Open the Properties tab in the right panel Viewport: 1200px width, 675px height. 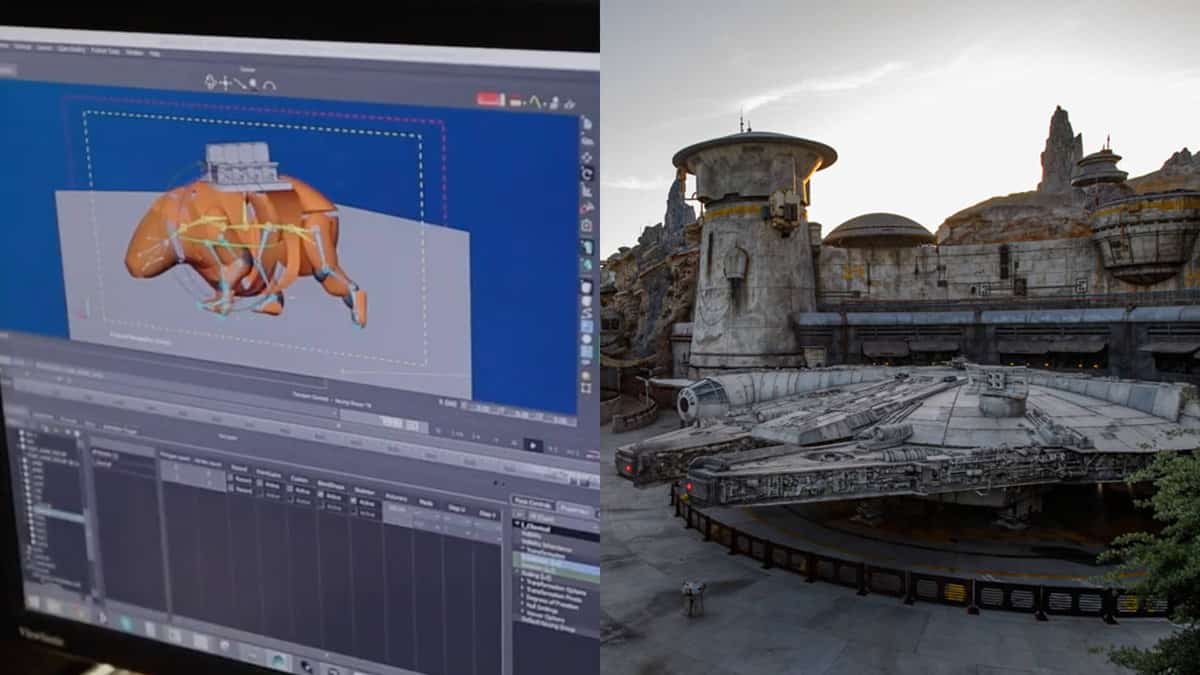click(575, 509)
